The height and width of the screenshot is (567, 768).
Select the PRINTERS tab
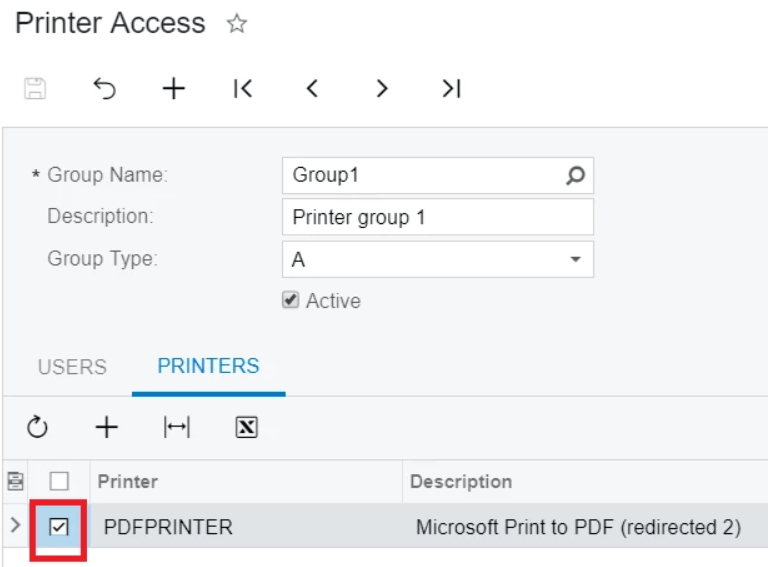tap(208, 366)
